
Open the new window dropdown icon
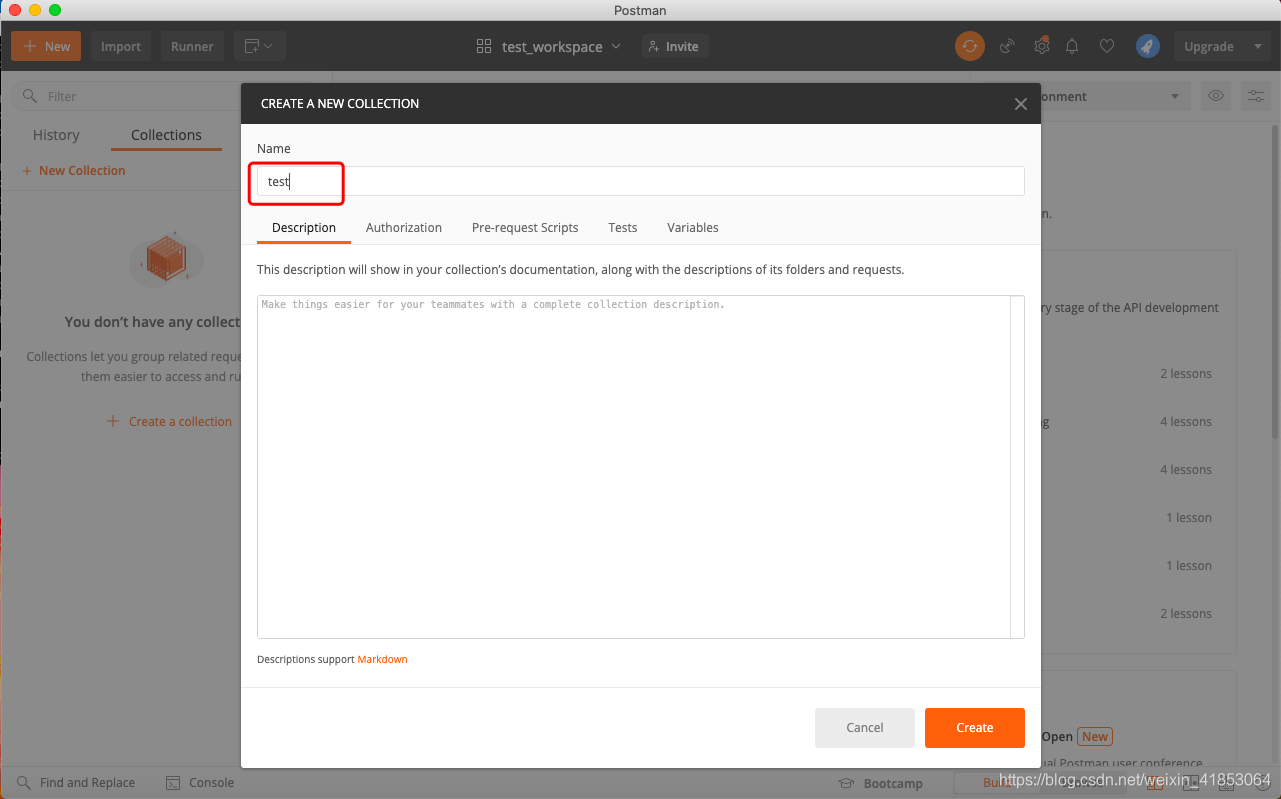260,46
